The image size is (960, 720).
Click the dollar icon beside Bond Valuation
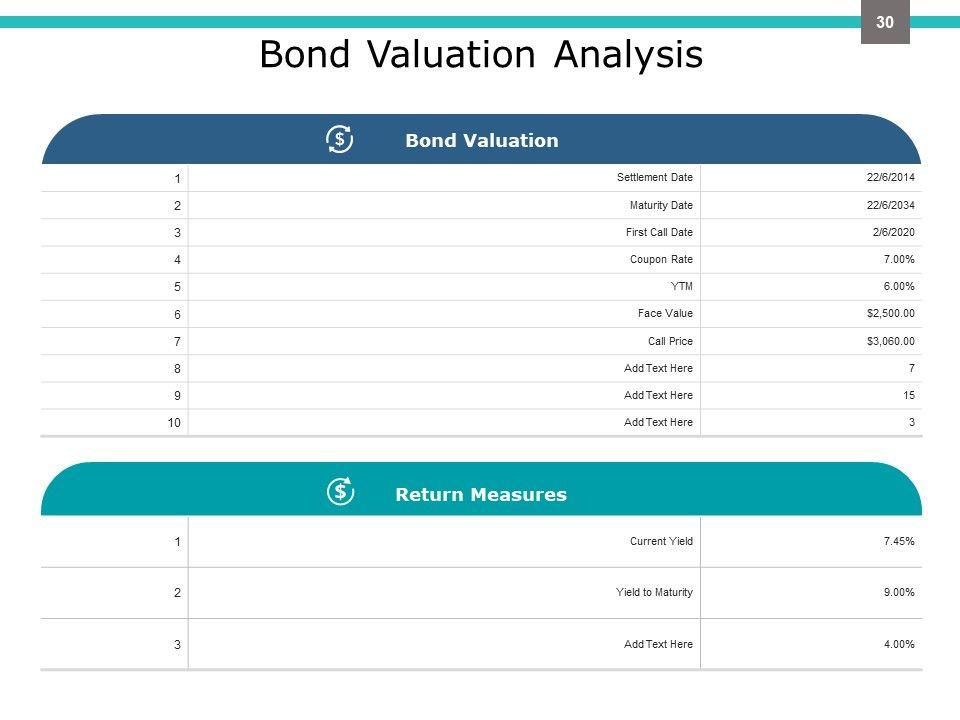(x=340, y=139)
